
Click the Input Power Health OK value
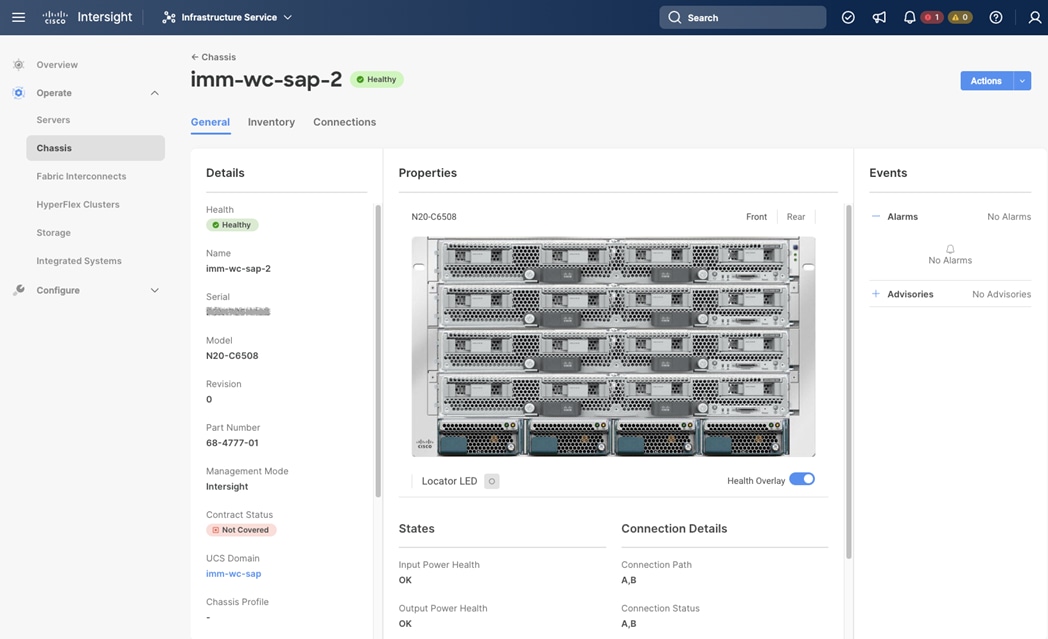[405, 580]
